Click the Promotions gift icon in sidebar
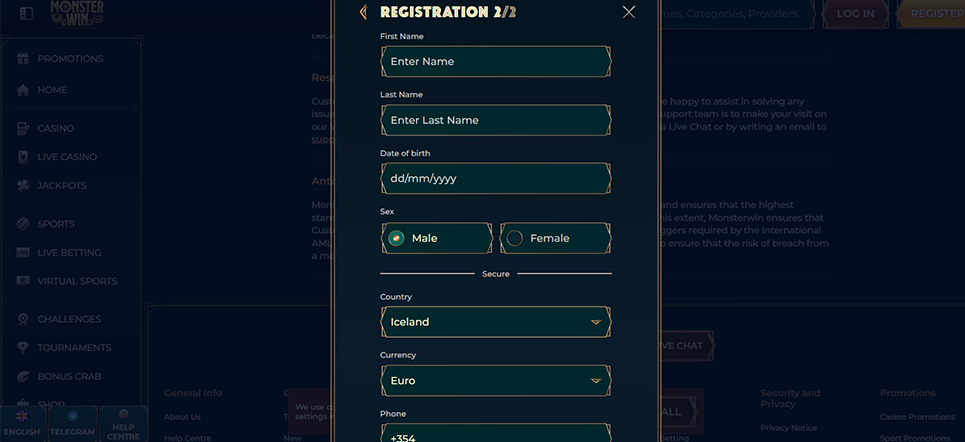Screen dimensions: 965x442 [x=23, y=59]
